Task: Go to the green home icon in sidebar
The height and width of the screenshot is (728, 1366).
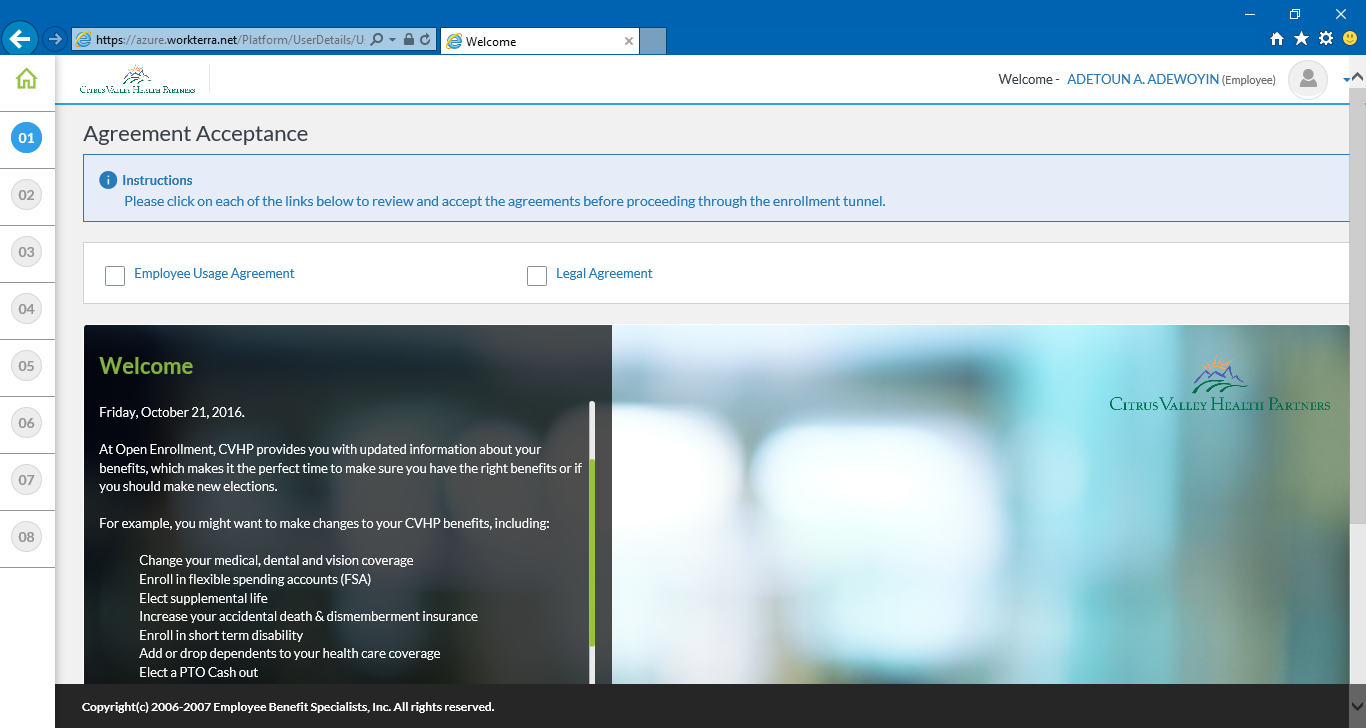Action: [x=27, y=78]
